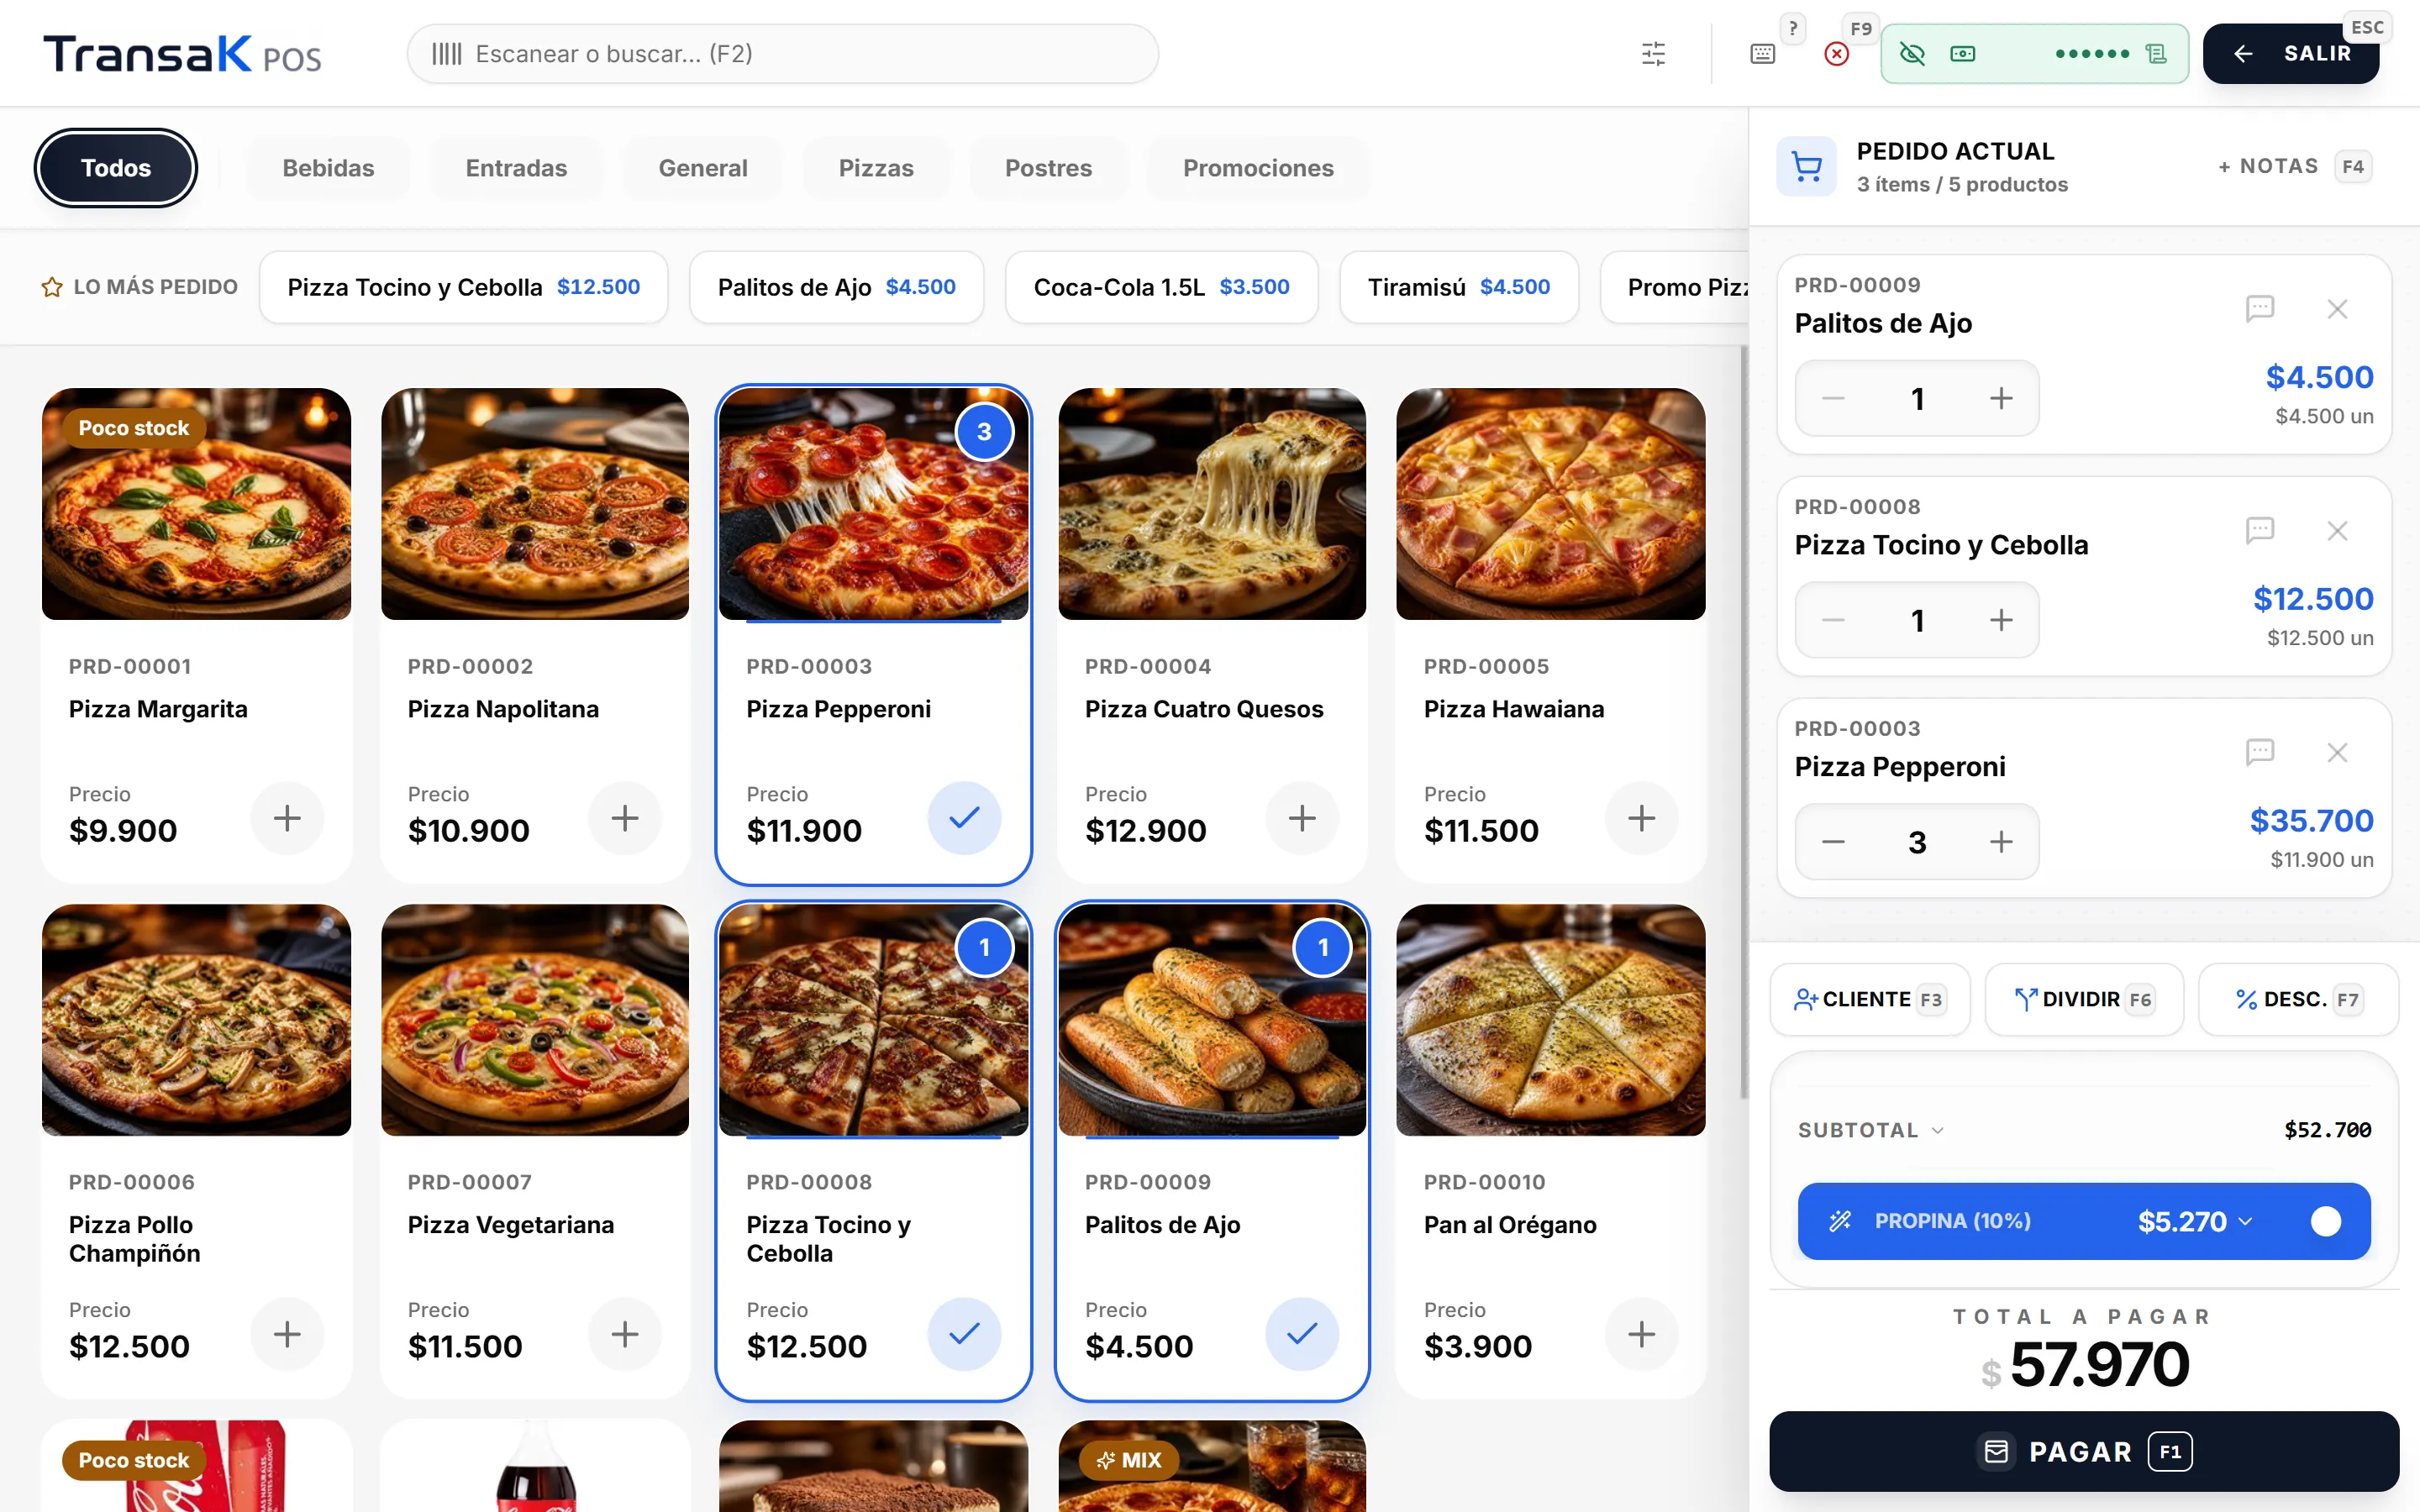Increase Pizza Pepperoni quantity in order

pos(2001,842)
